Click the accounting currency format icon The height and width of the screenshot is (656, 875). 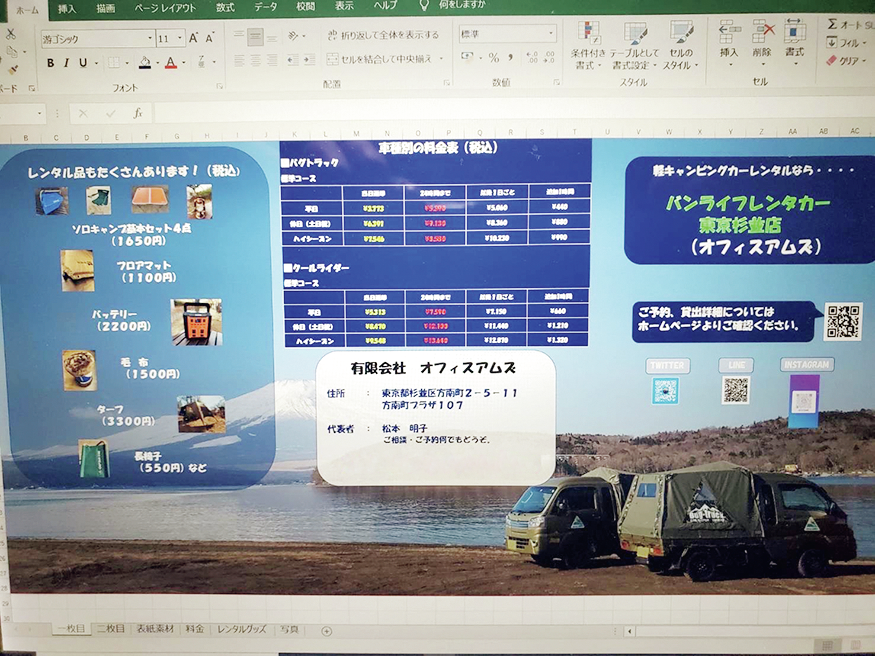click(467, 57)
